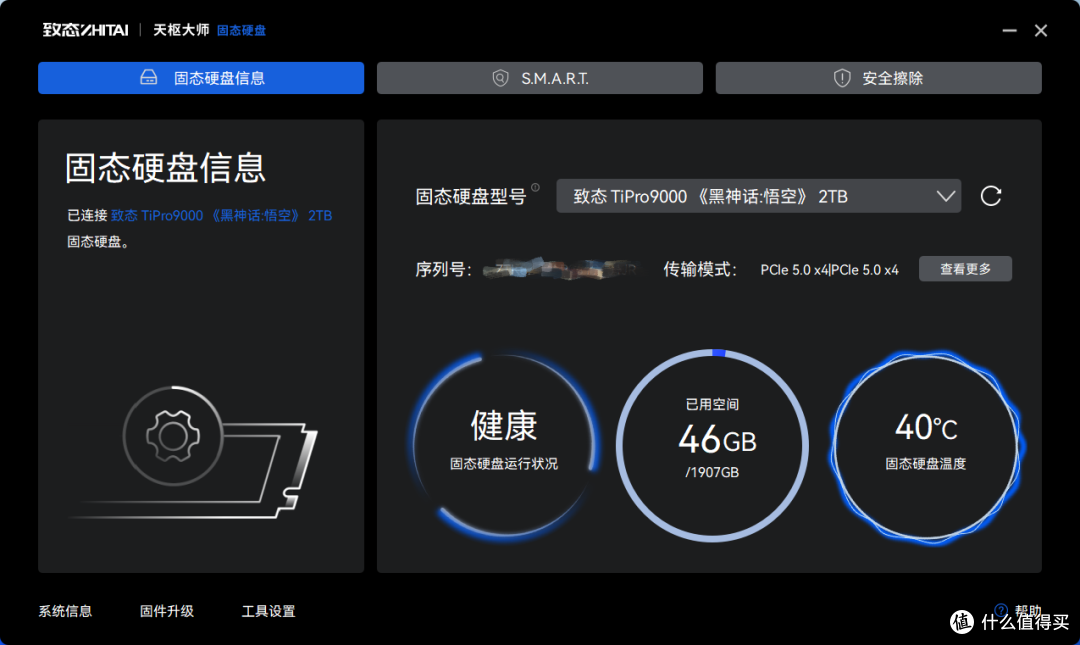Click the drive icon in 固态硬盘信息 tab
The width and height of the screenshot is (1080, 645).
pos(149,77)
